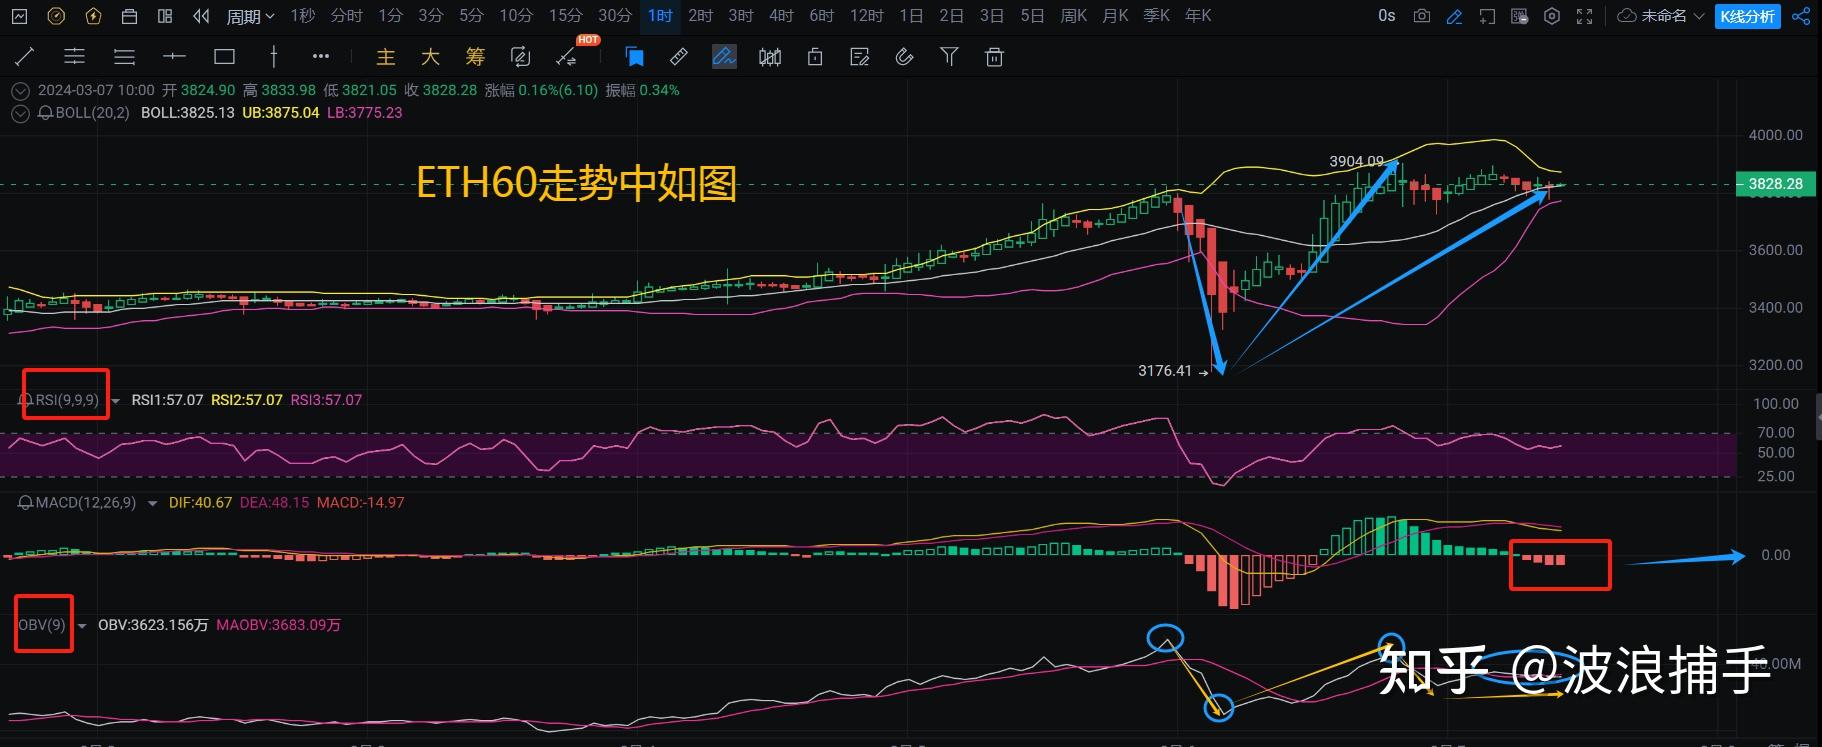Open the 周期 period dropdown
1822x747 pixels.
coord(250,16)
